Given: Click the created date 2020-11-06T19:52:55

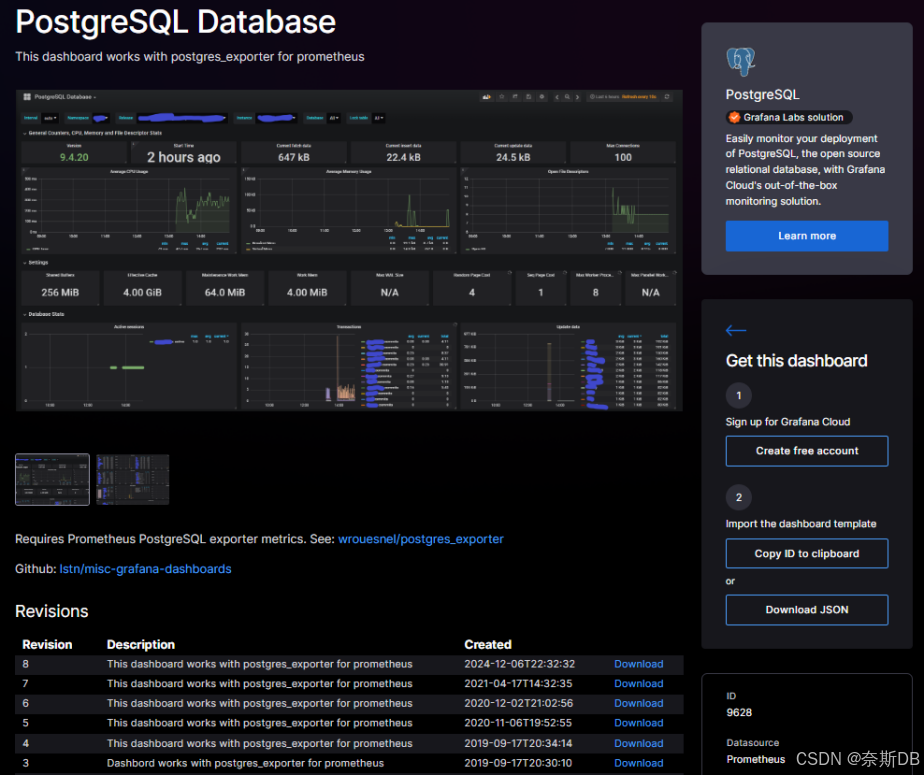Looking at the screenshot, I should click(x=518, y=723).
